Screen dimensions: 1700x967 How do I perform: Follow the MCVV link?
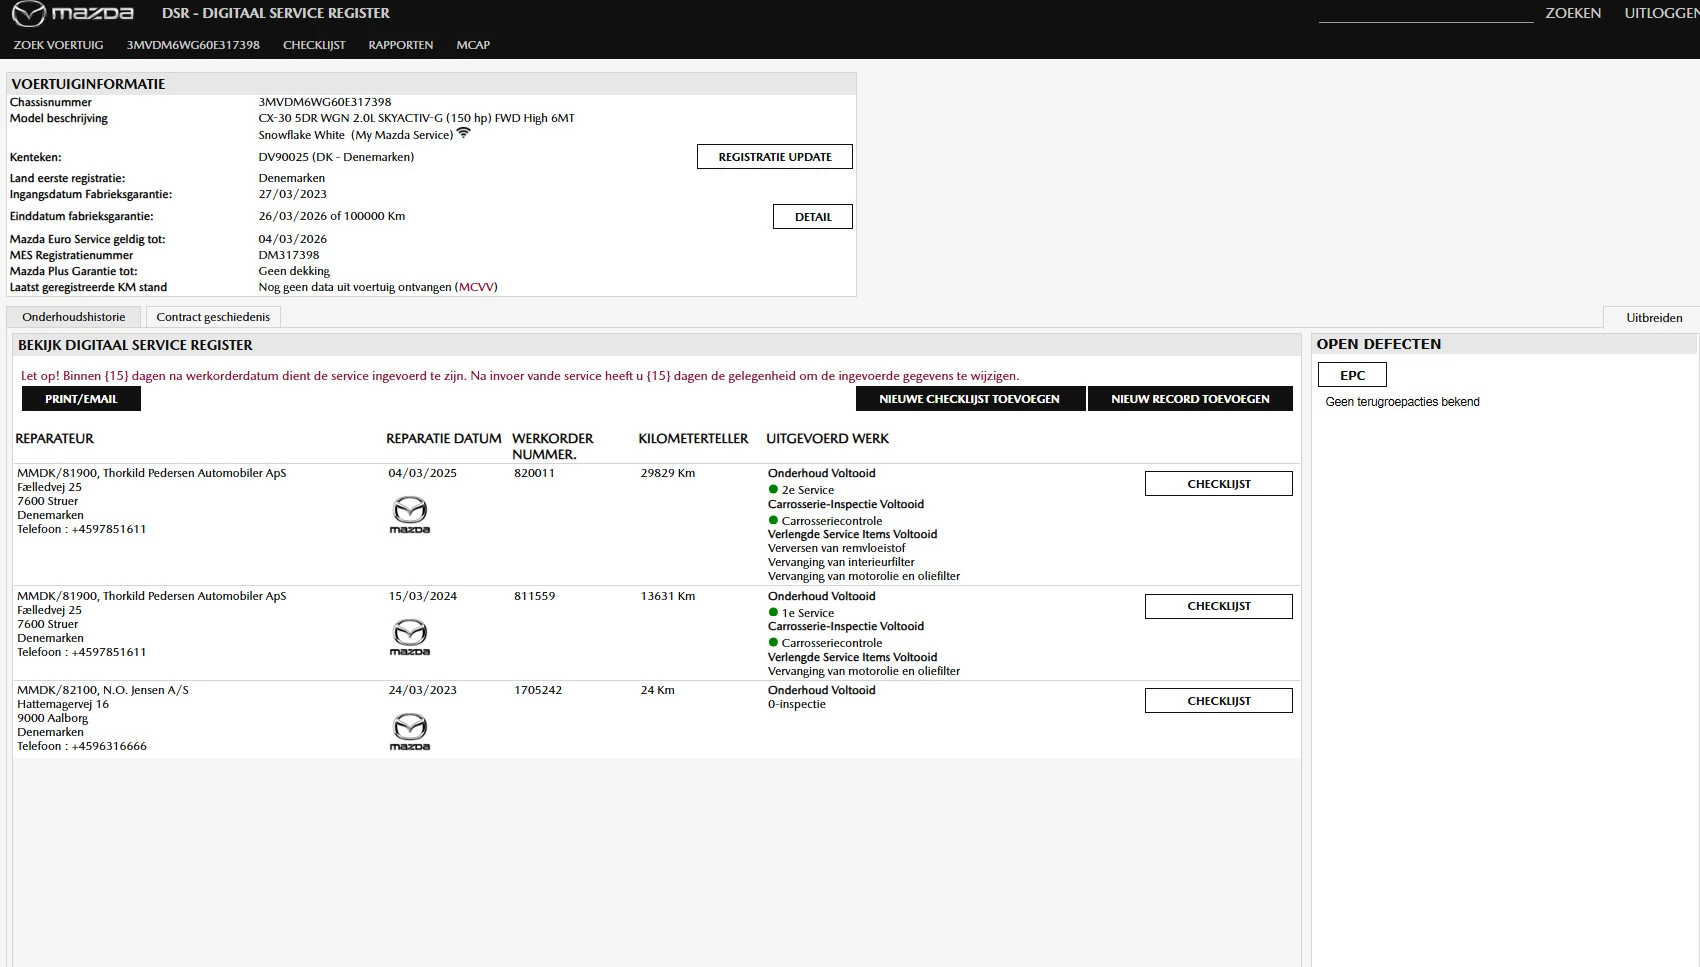point(476,287)
